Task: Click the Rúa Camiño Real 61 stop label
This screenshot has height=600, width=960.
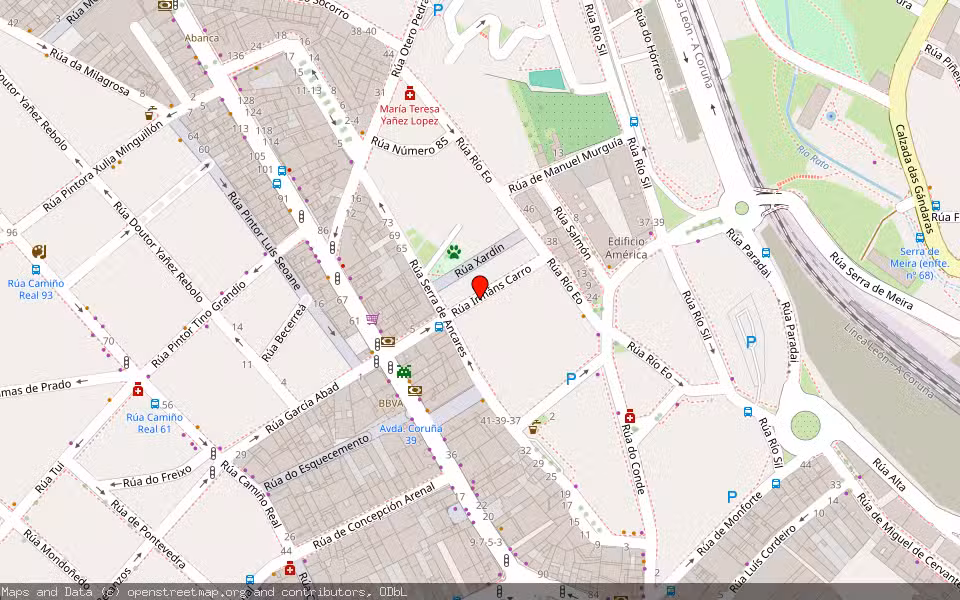Action: [154, 423]
